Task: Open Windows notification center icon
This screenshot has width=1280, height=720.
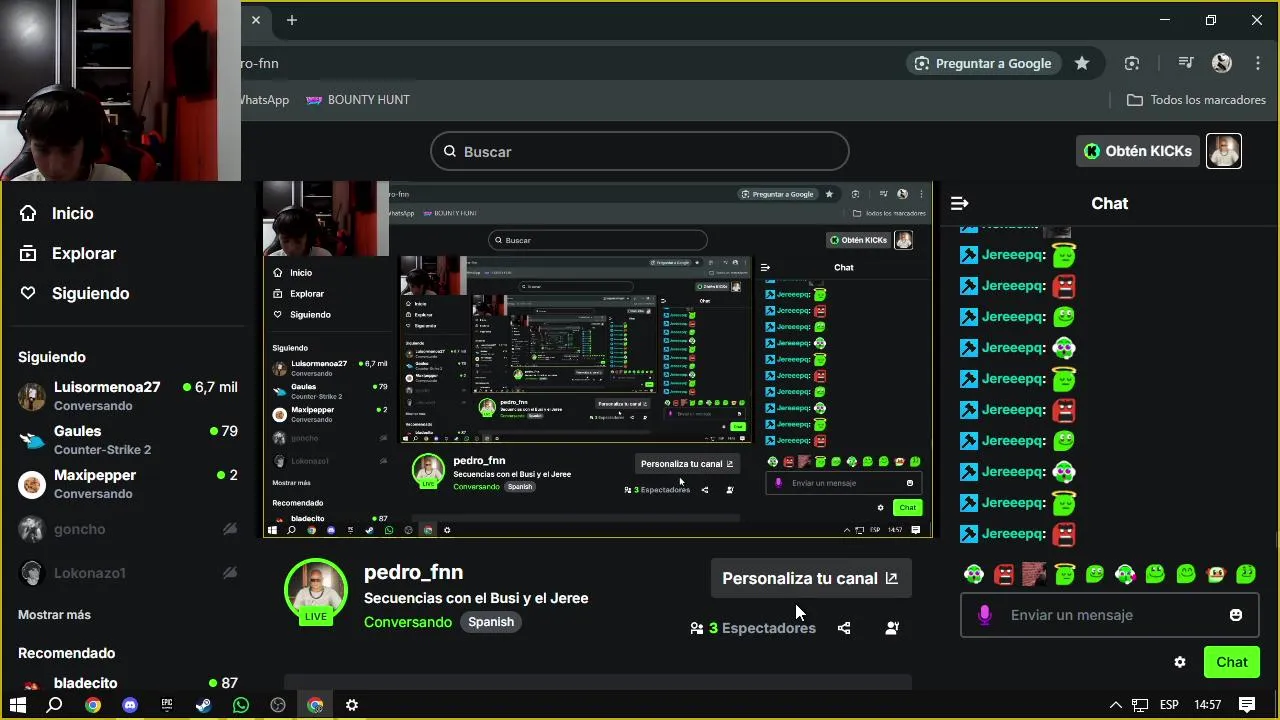Action: coord(1247,705)
